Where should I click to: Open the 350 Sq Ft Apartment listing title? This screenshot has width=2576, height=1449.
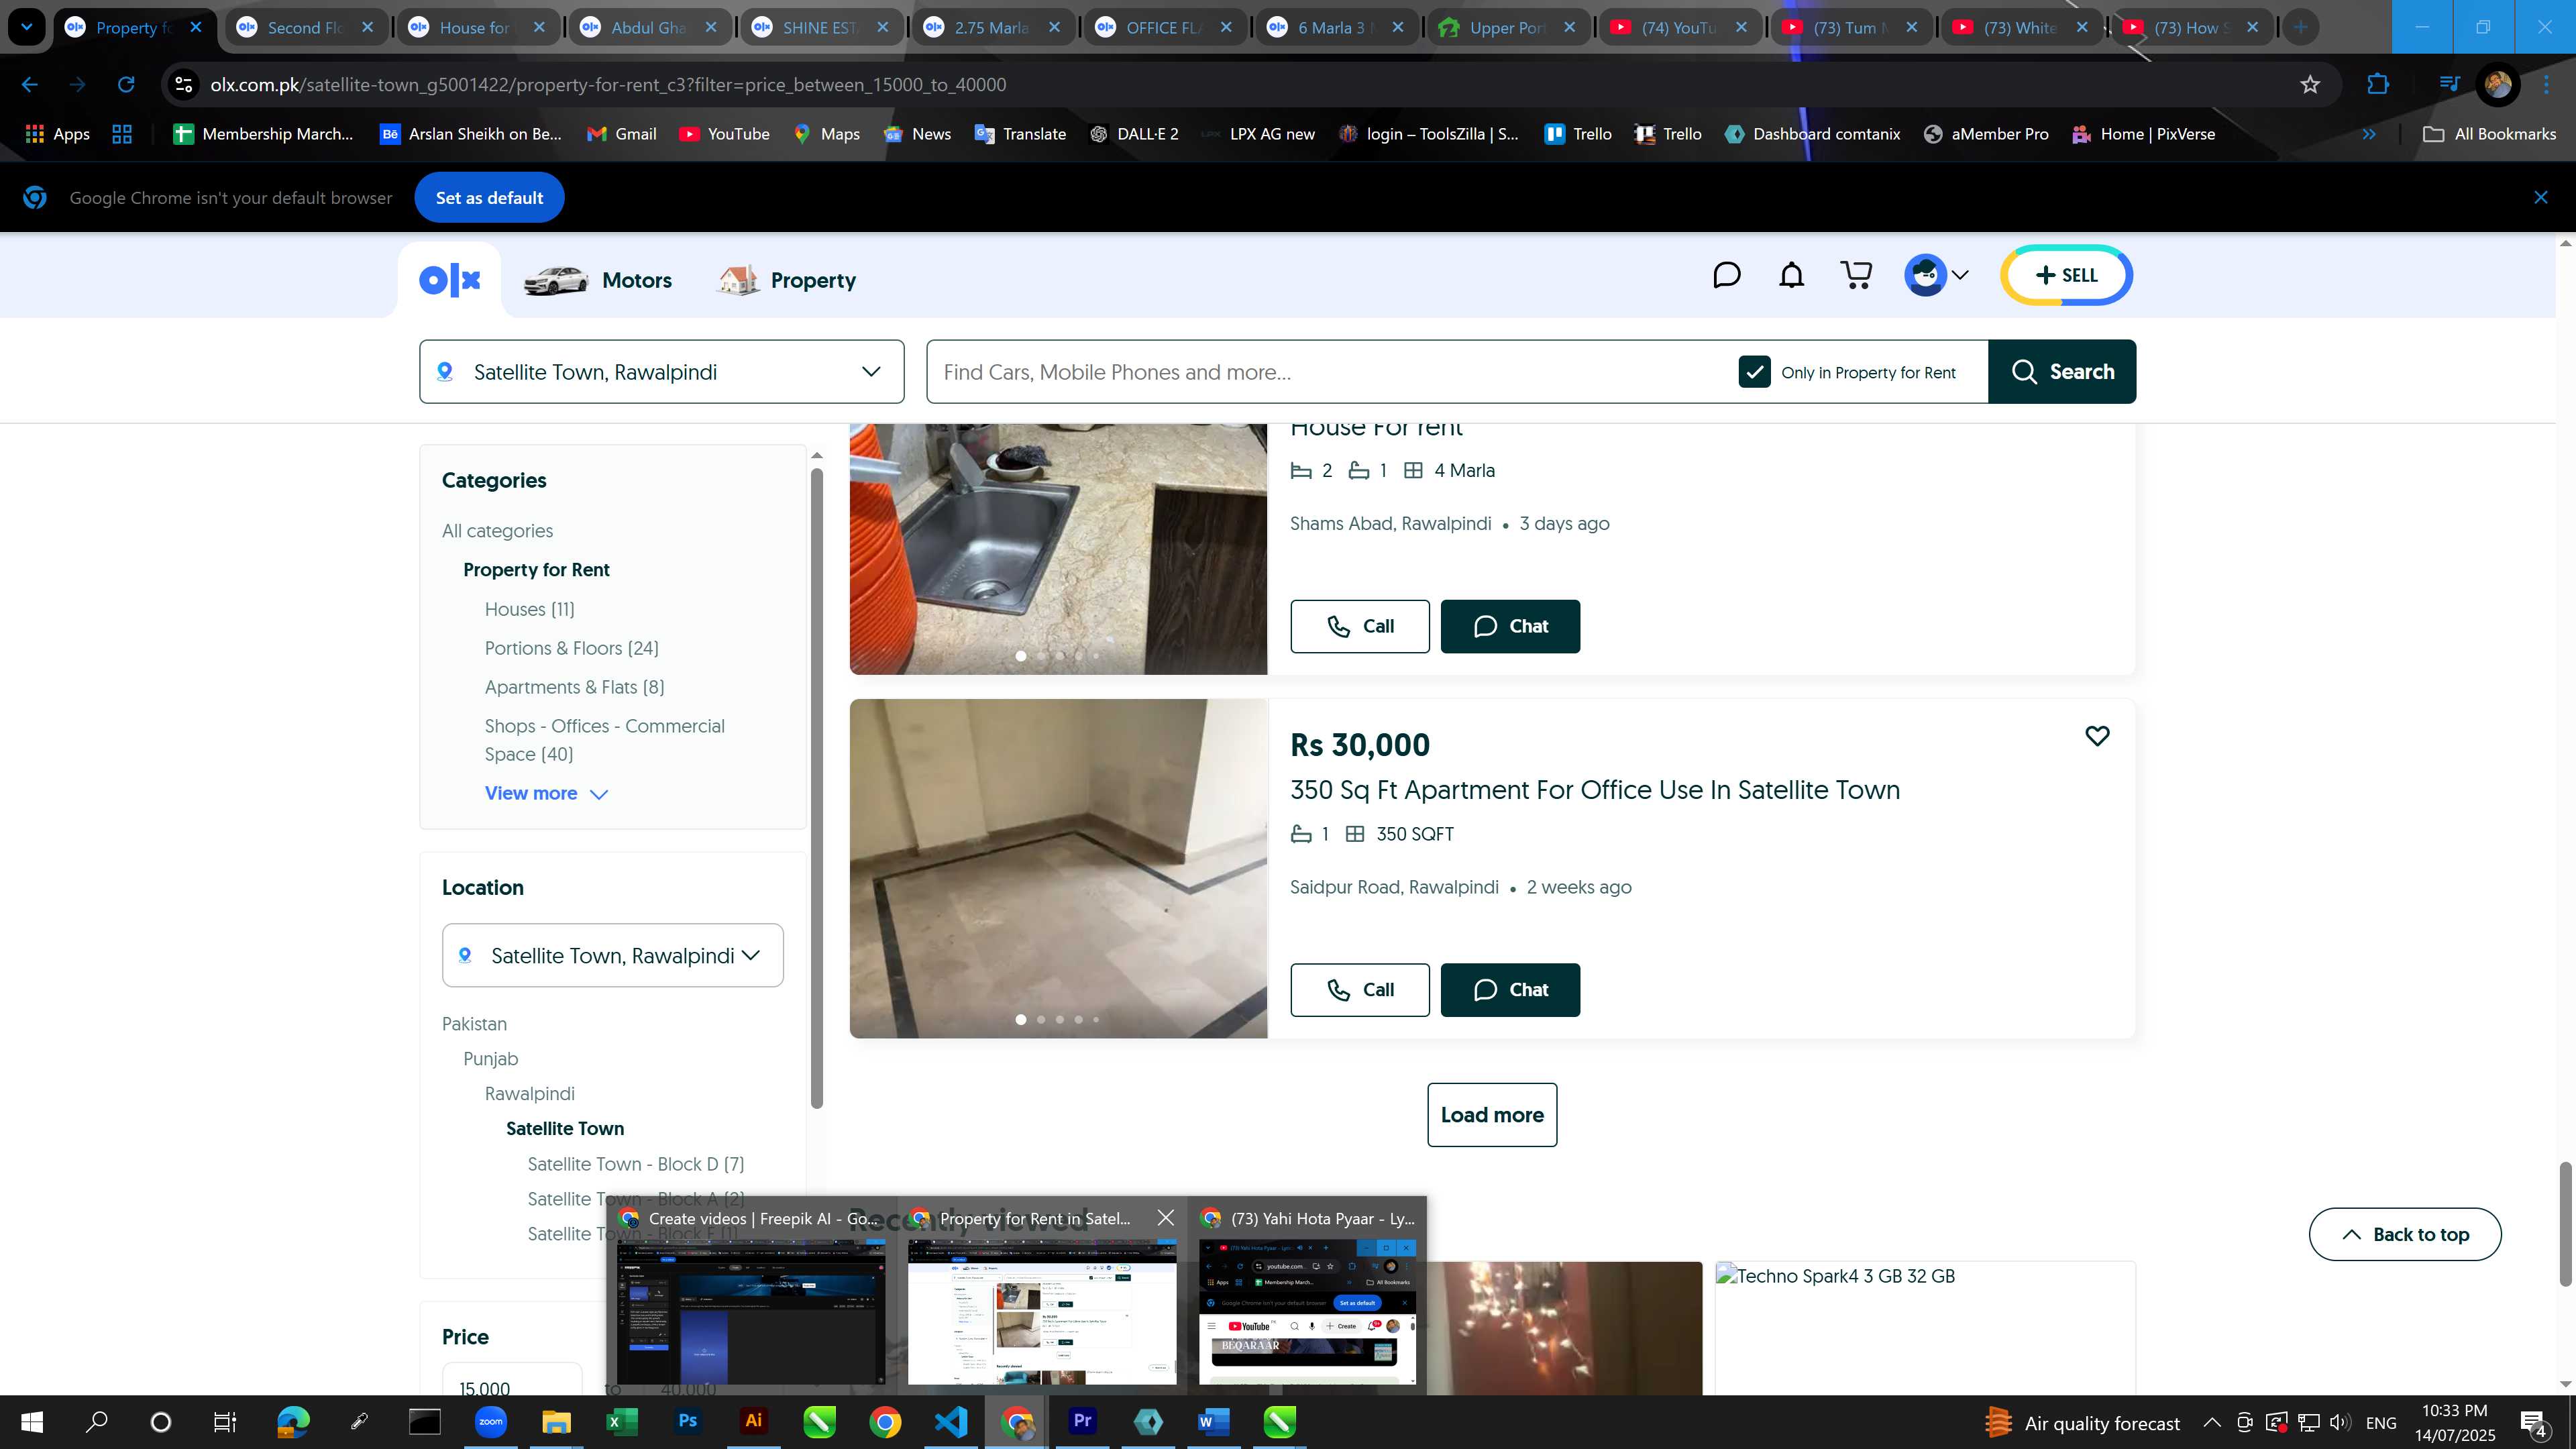pyautogui.click(x=1595, y=790)
